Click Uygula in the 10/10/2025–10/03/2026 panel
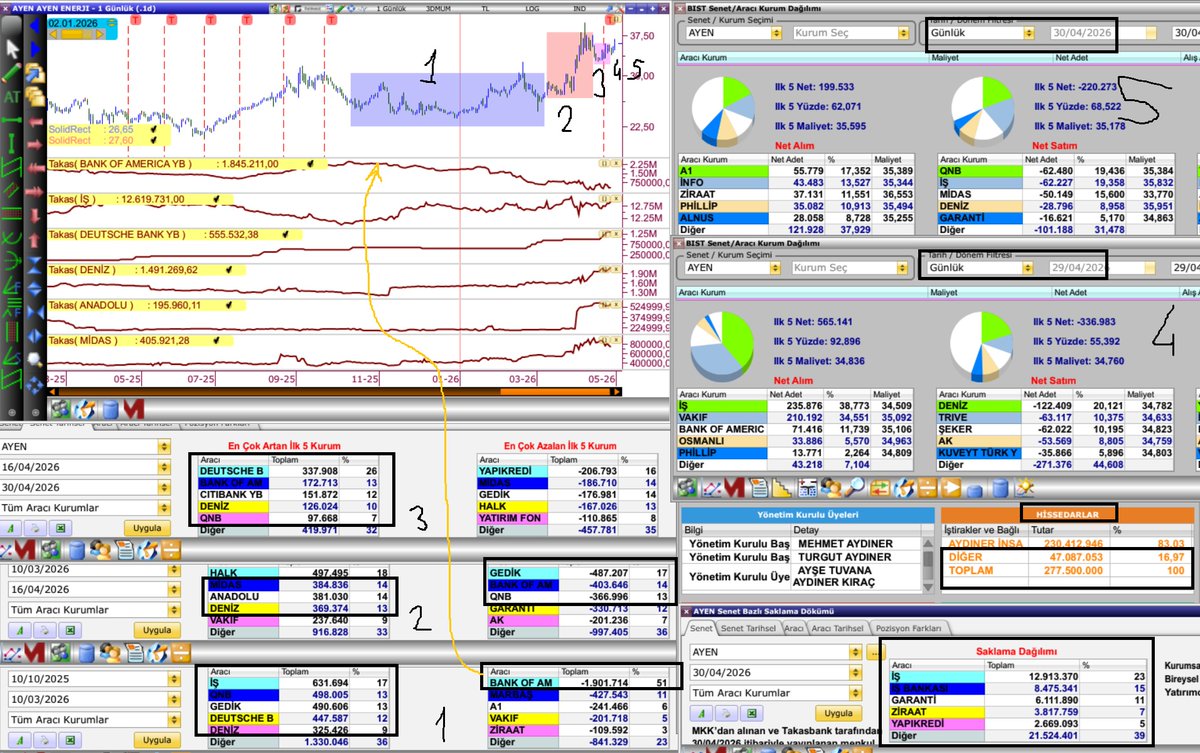Screen dimensions: 1200x753 (157, 739)
